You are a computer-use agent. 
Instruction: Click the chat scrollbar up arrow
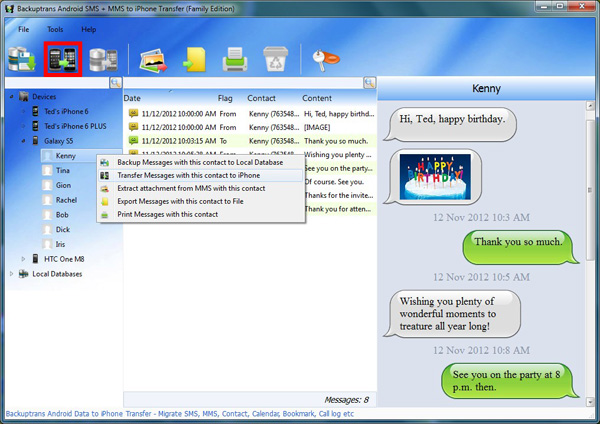point(590,105)
